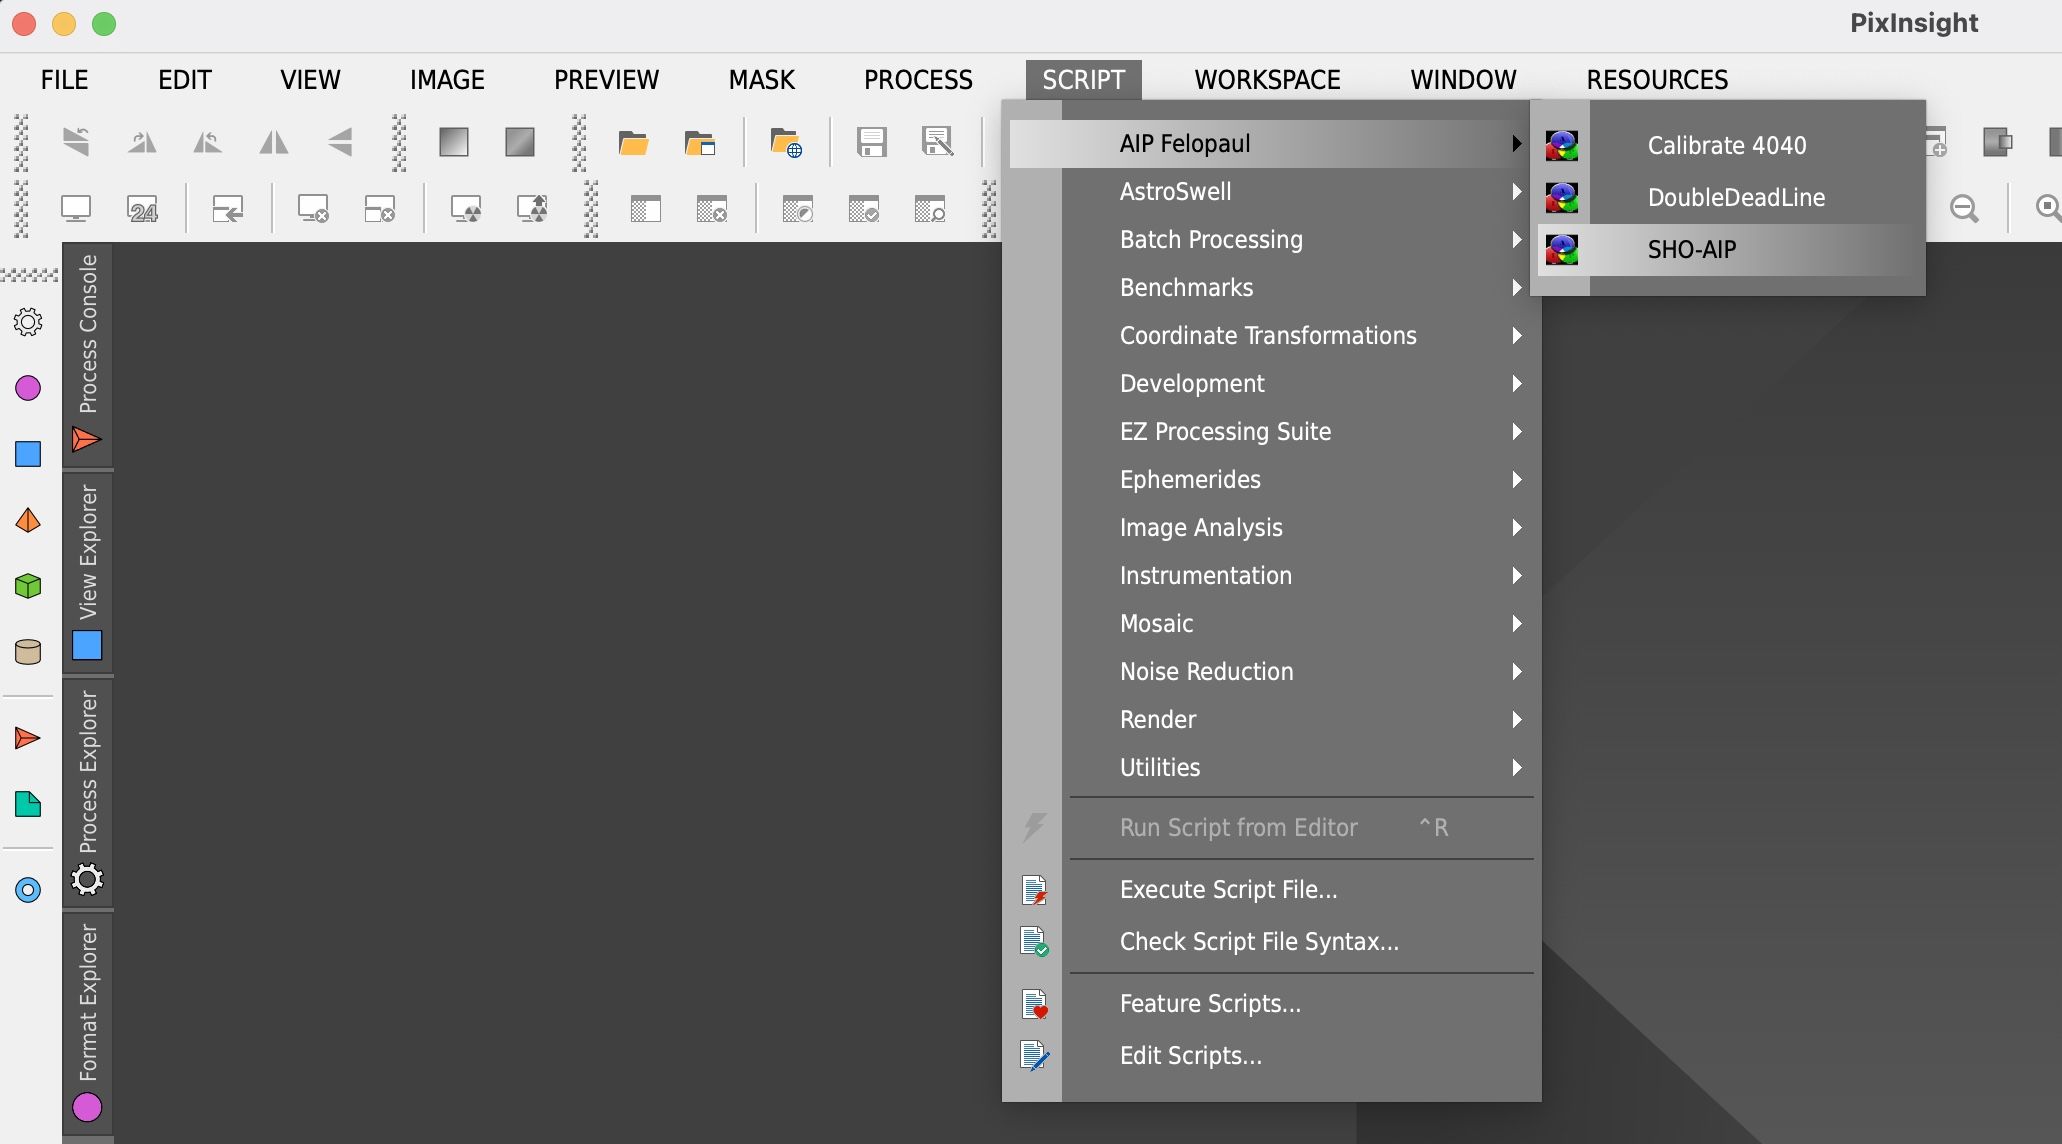Click the blue ring sidebar icon
The image size is (2062, 1144).
point(28,890)
